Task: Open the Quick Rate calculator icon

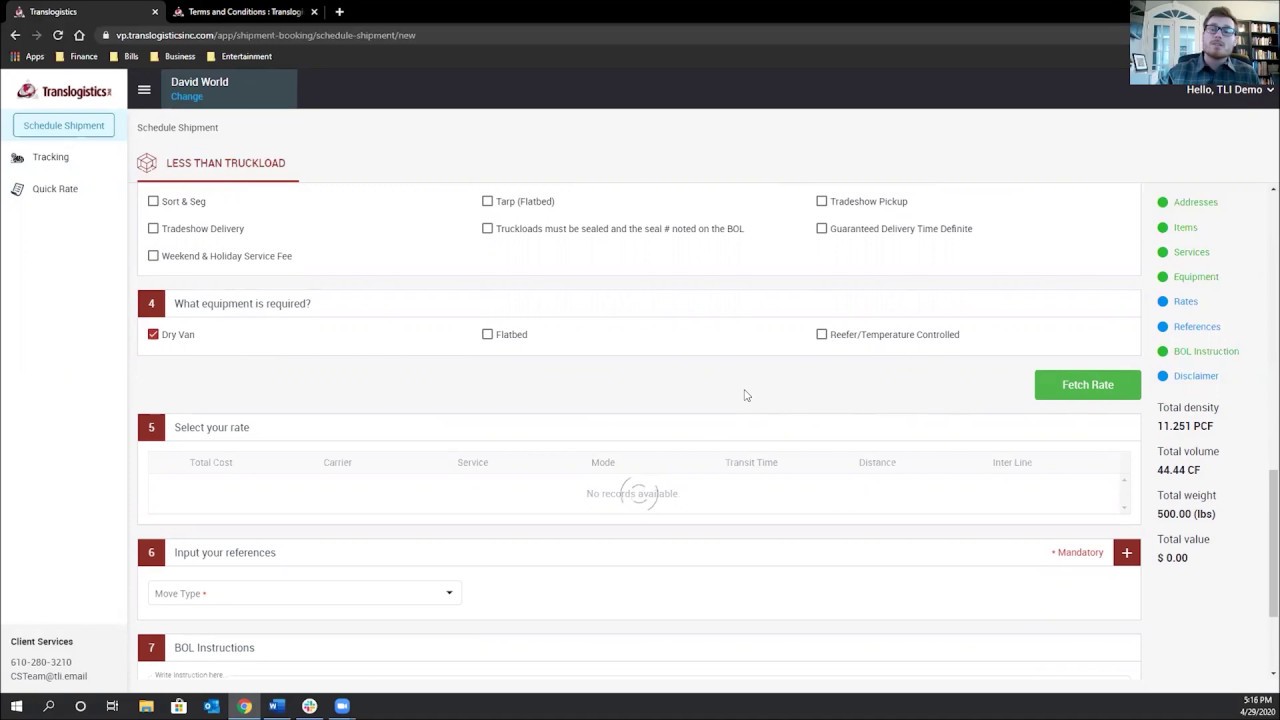Action: point(17,189)
